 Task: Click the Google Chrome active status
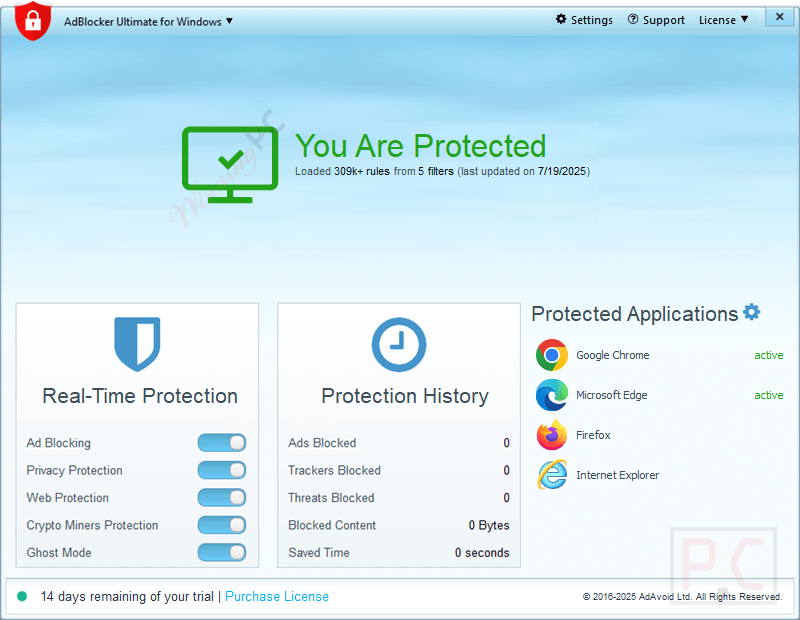click(x=769, y=355)
